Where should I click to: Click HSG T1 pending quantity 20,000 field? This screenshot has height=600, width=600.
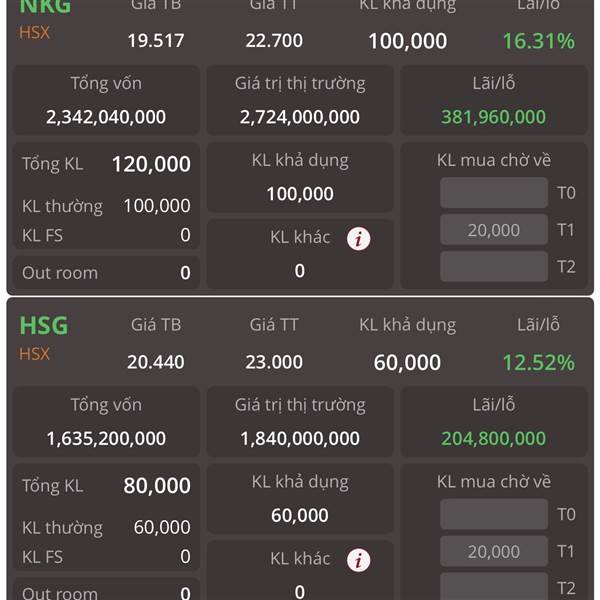pyautogui.click(x=494, y=551)
